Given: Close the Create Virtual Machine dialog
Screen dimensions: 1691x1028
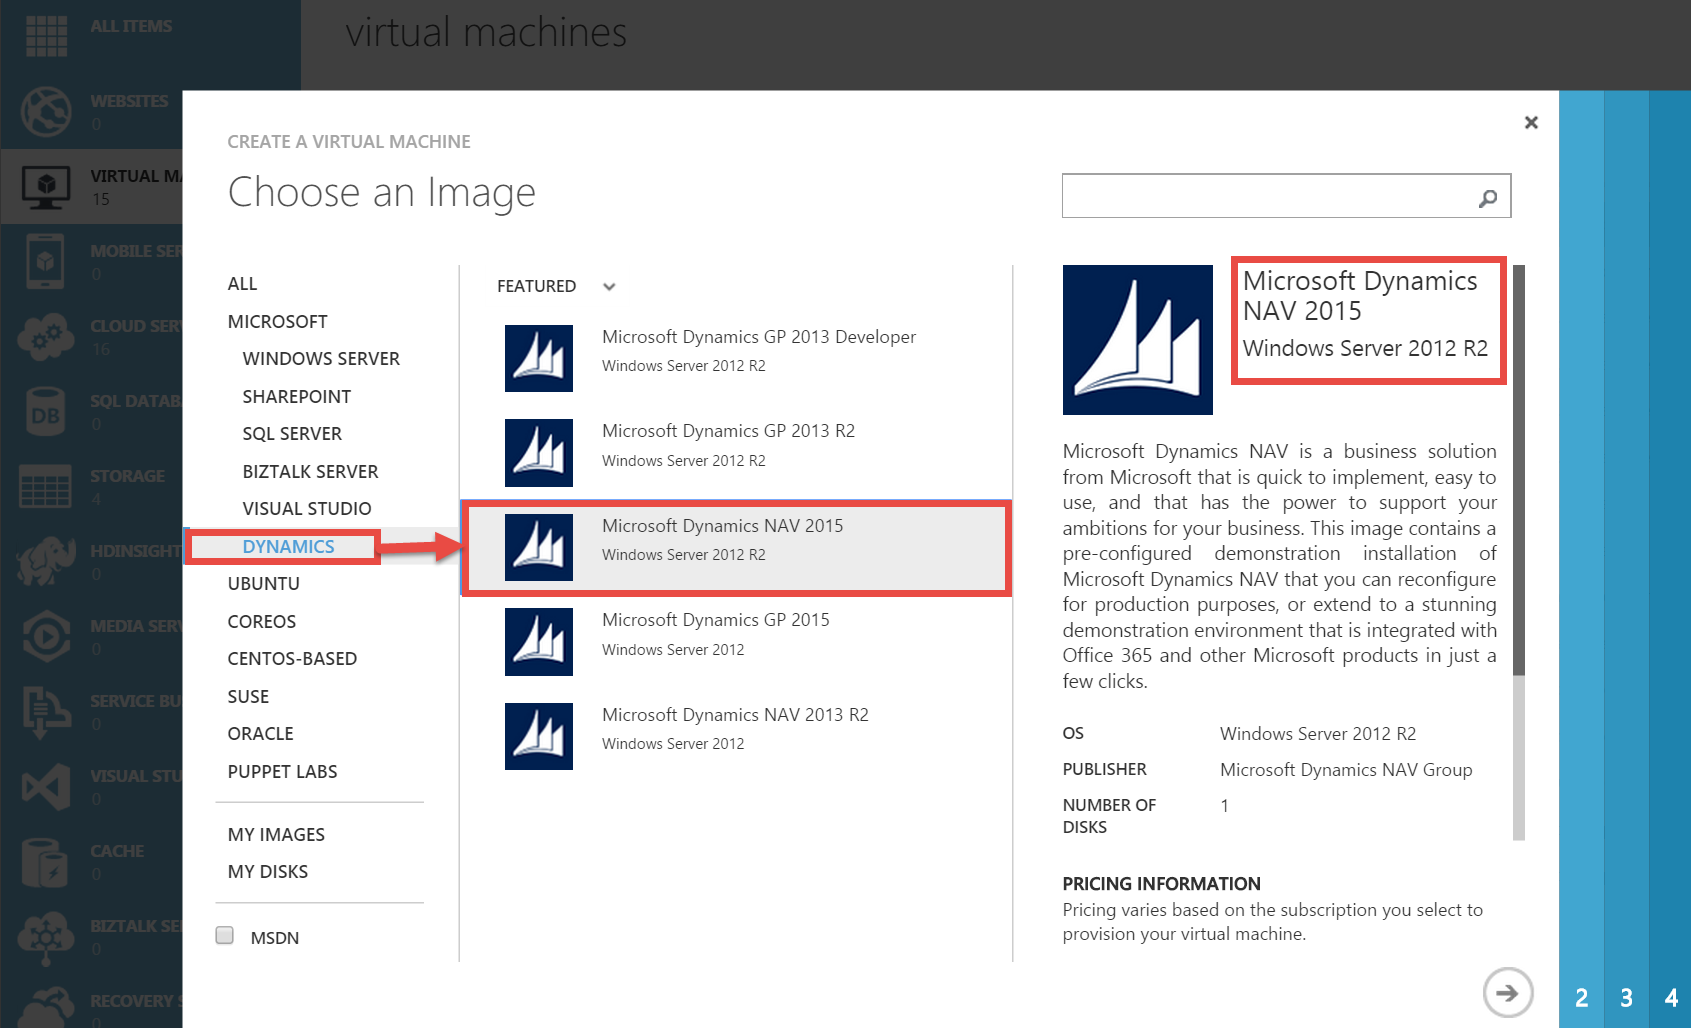Looking at the screenshot, I should point(1531,122).
